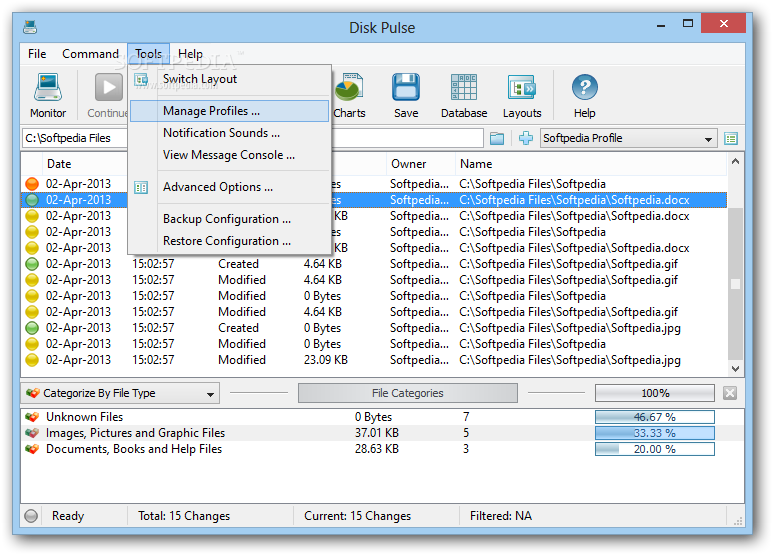Select the highlighted Softpedia.docx row
The height and width of the screenshot is (555, 773).
(374, 200)
